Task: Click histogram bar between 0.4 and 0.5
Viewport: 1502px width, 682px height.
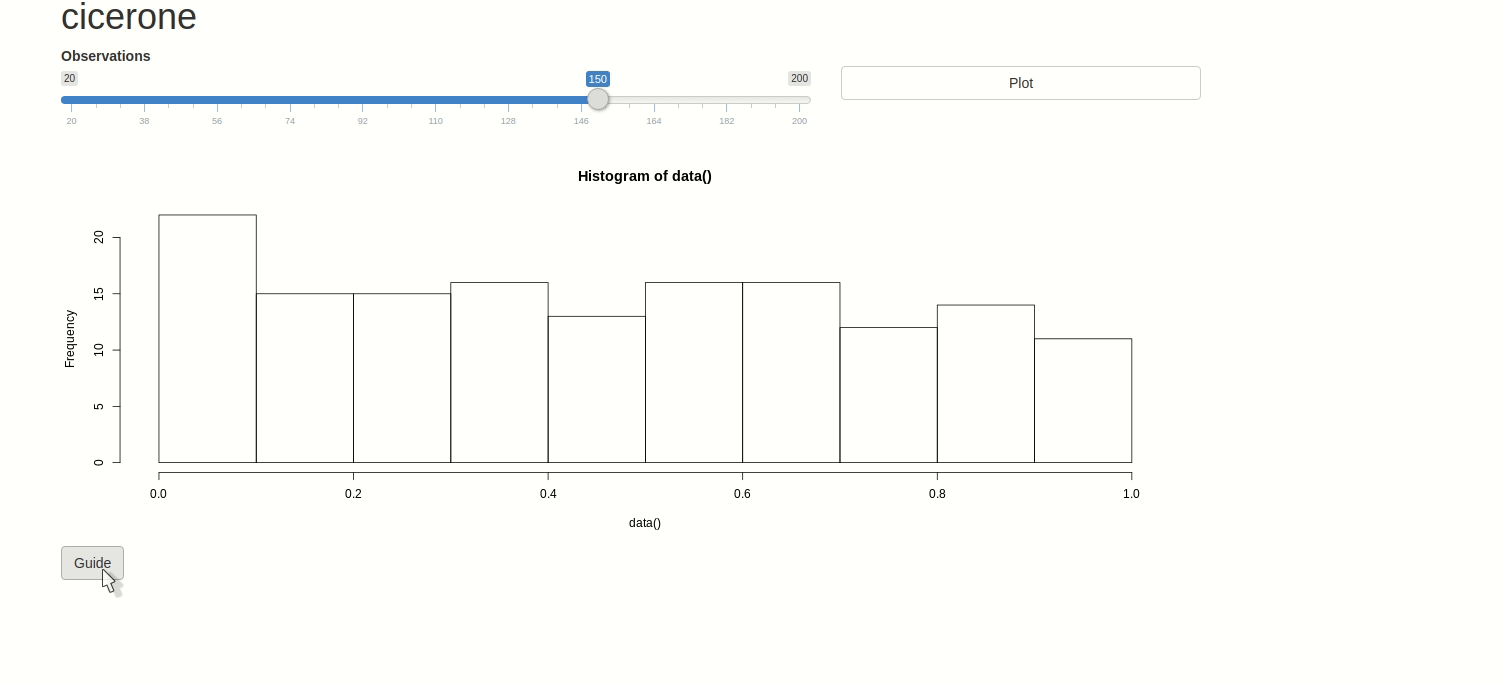Action: pyautogui.click(x=597, y=390)
